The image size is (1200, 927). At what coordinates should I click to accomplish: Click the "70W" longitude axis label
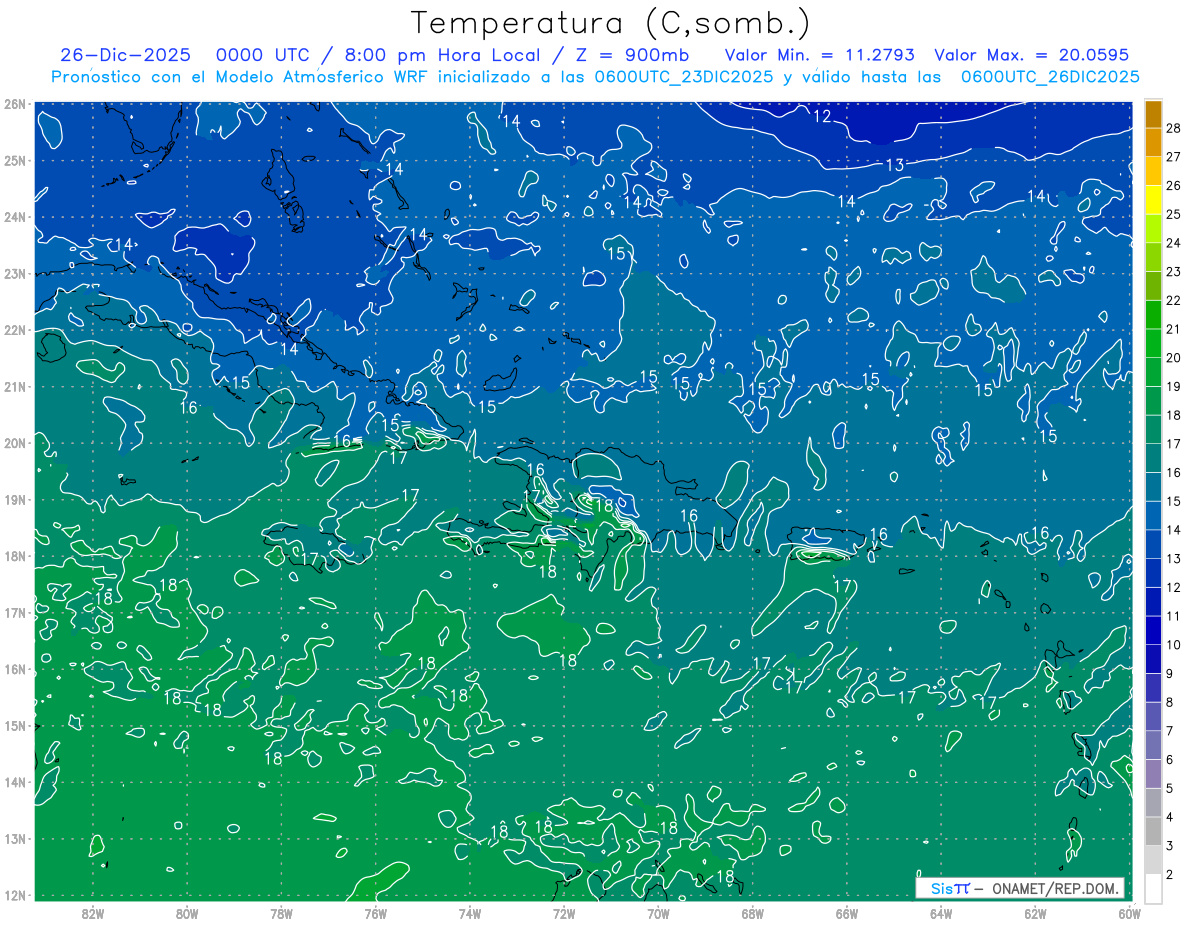pyautogui.click(x=658, y=913)
